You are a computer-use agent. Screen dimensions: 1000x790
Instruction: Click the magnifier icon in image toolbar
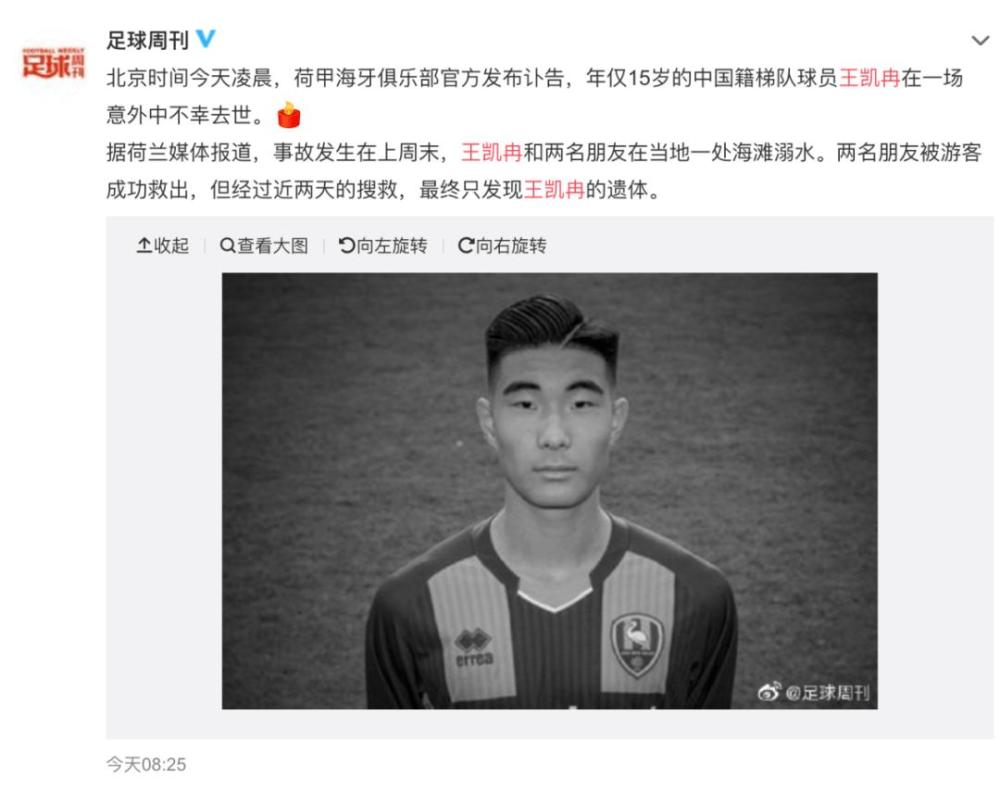point(227,245)
